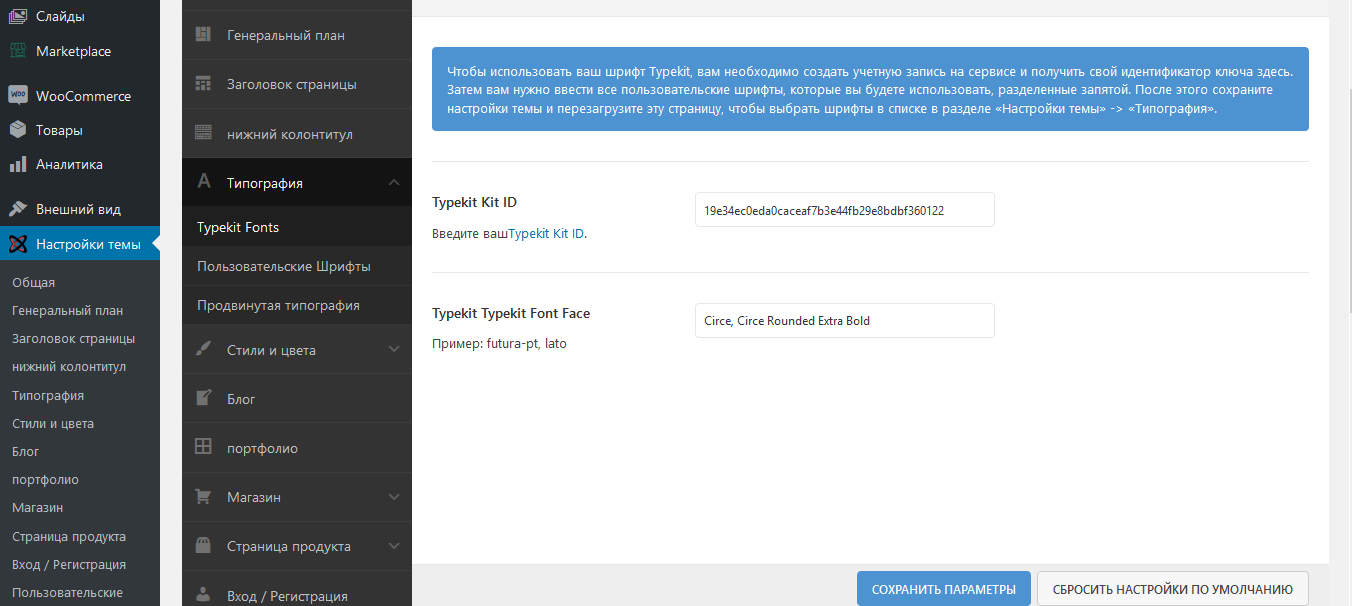Open Стили и цвета submenu link
1352x606 pixels.
[53, 423]
